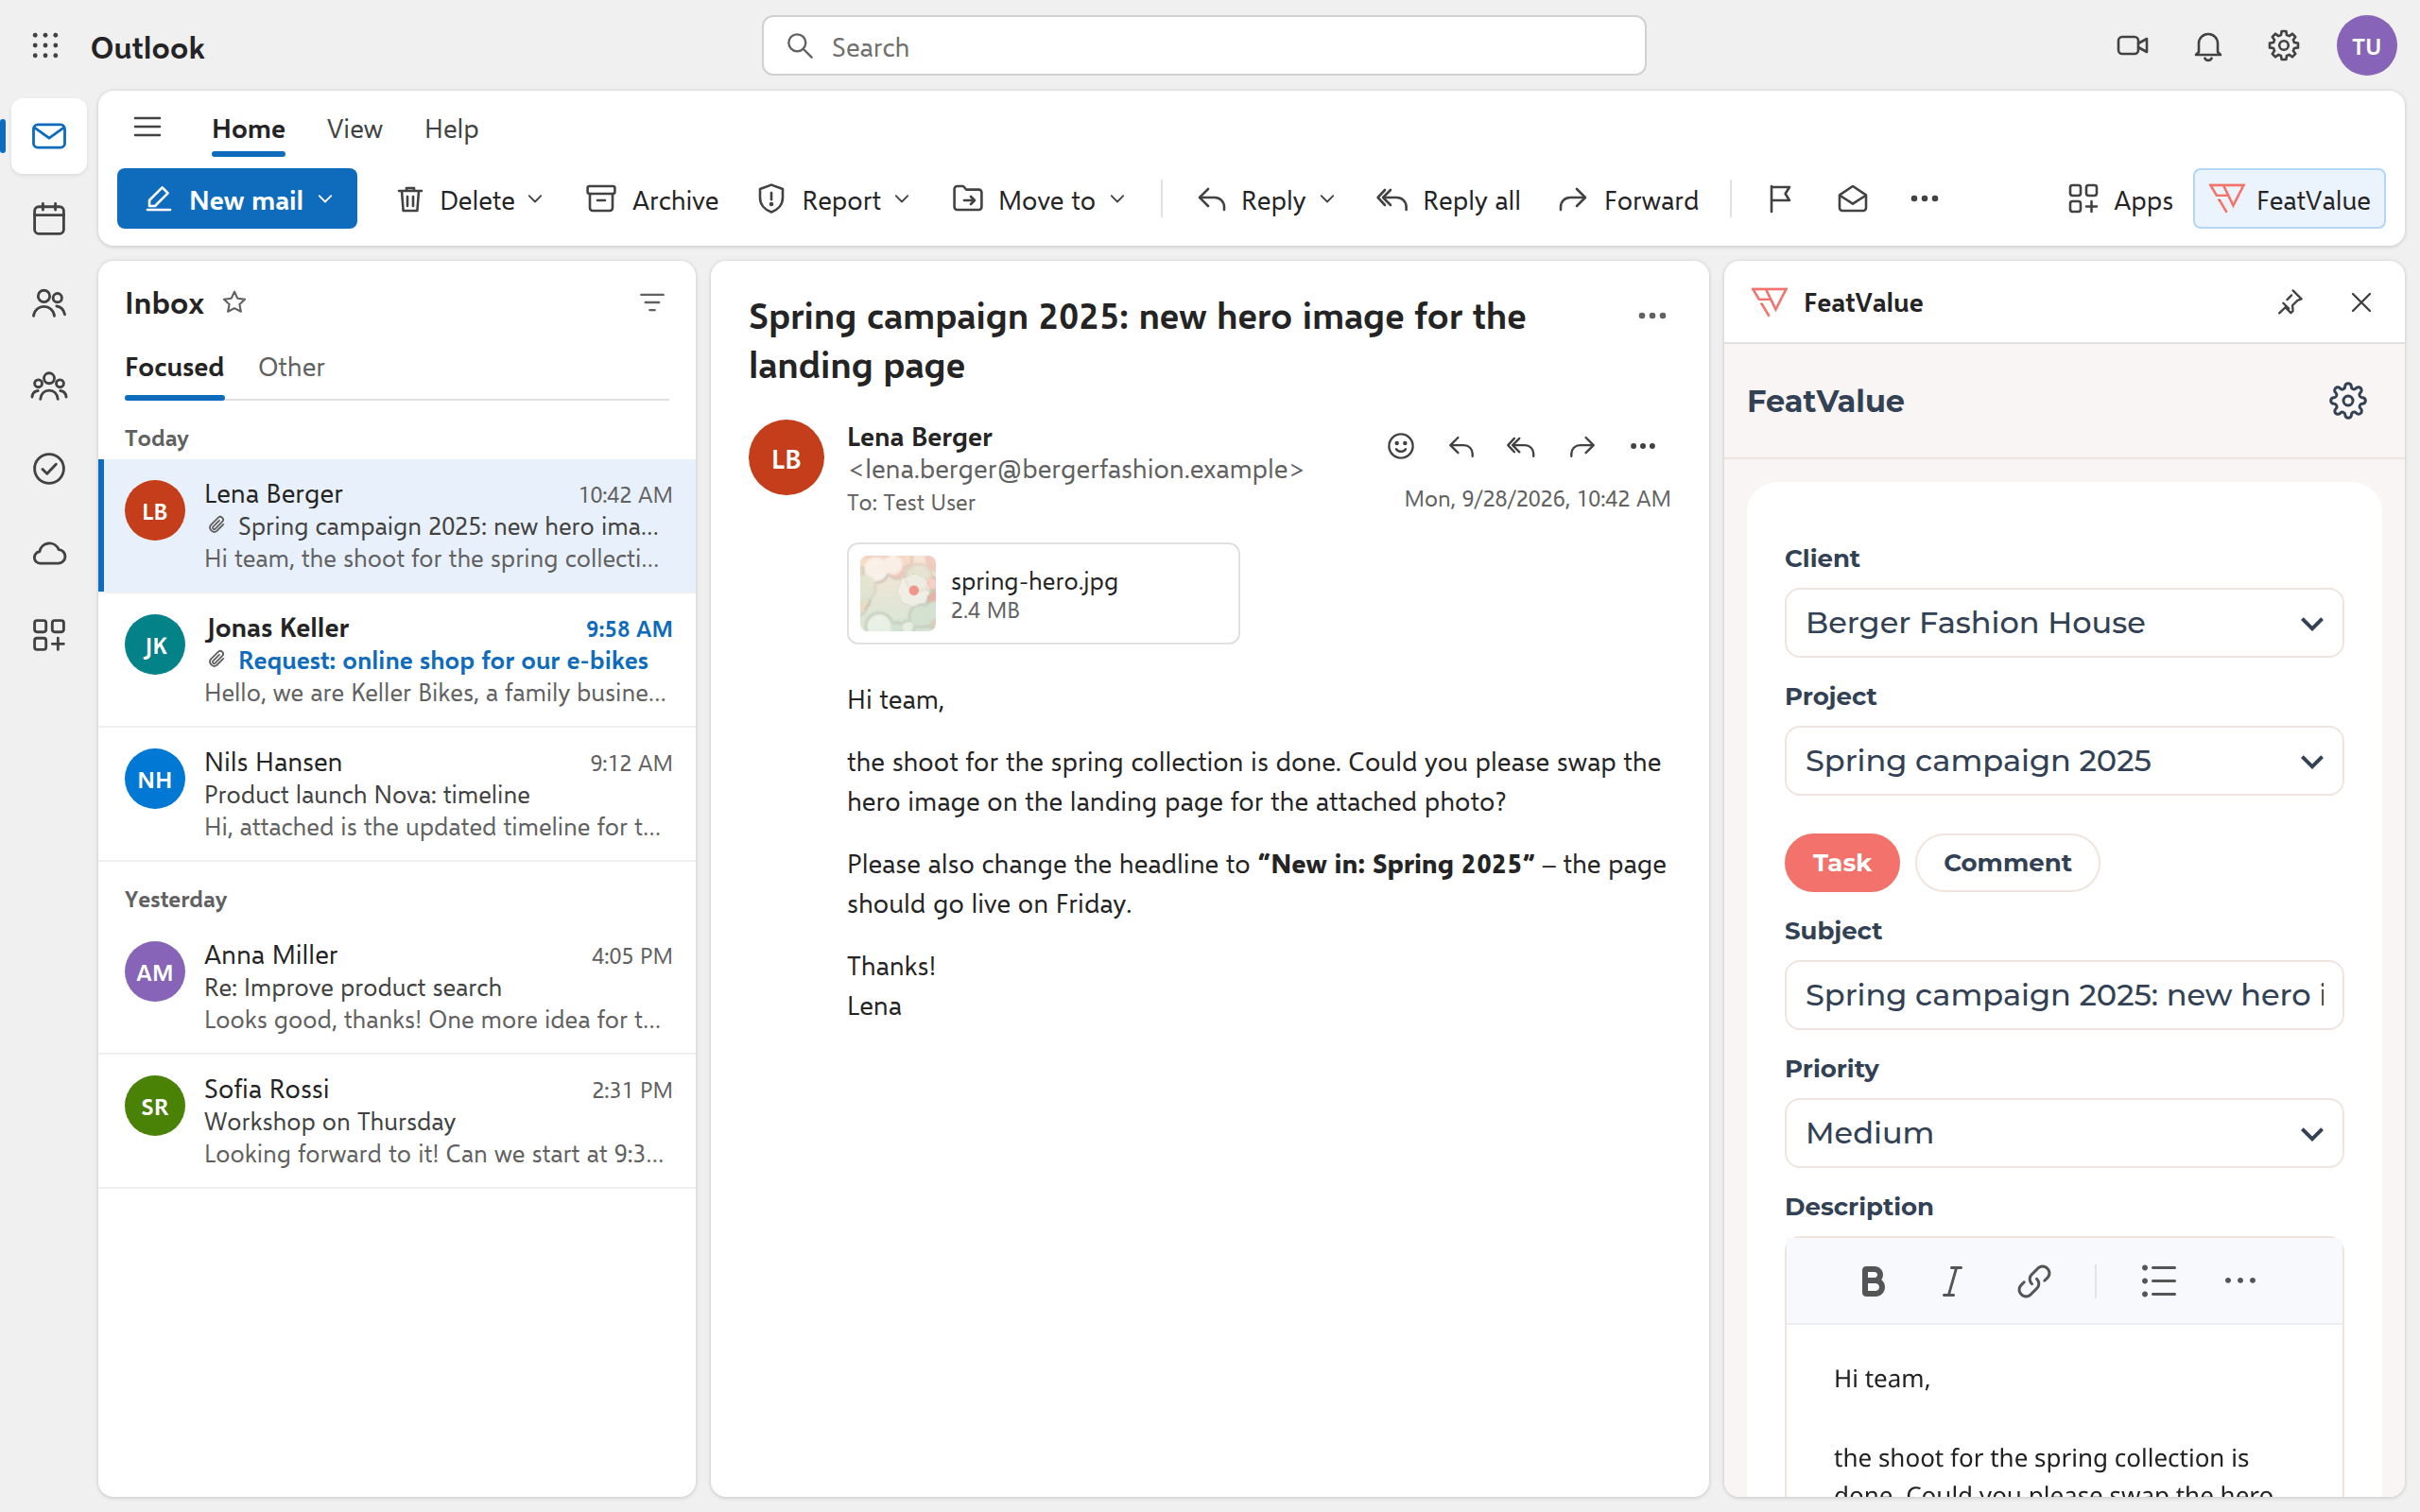
Task: Expand the New mail dropdown arrow
Action: (326, 199)
